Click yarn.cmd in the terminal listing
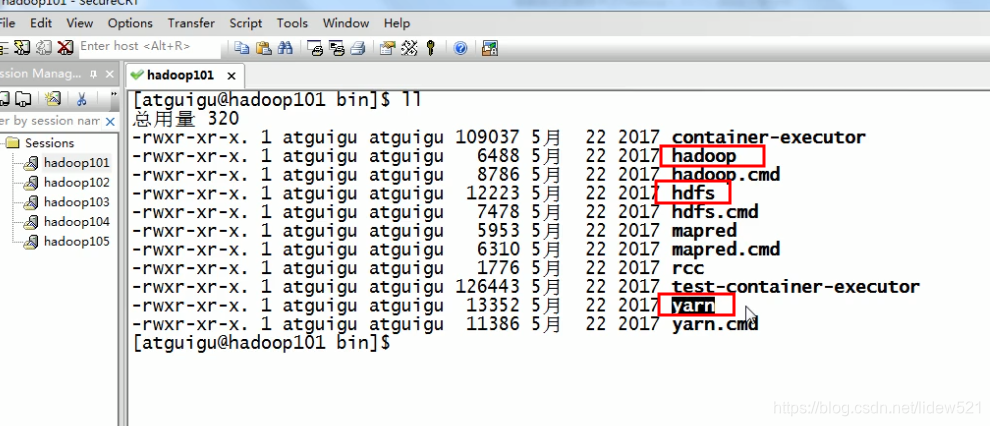Screen dimensions: 990x426 click(715, 324)
